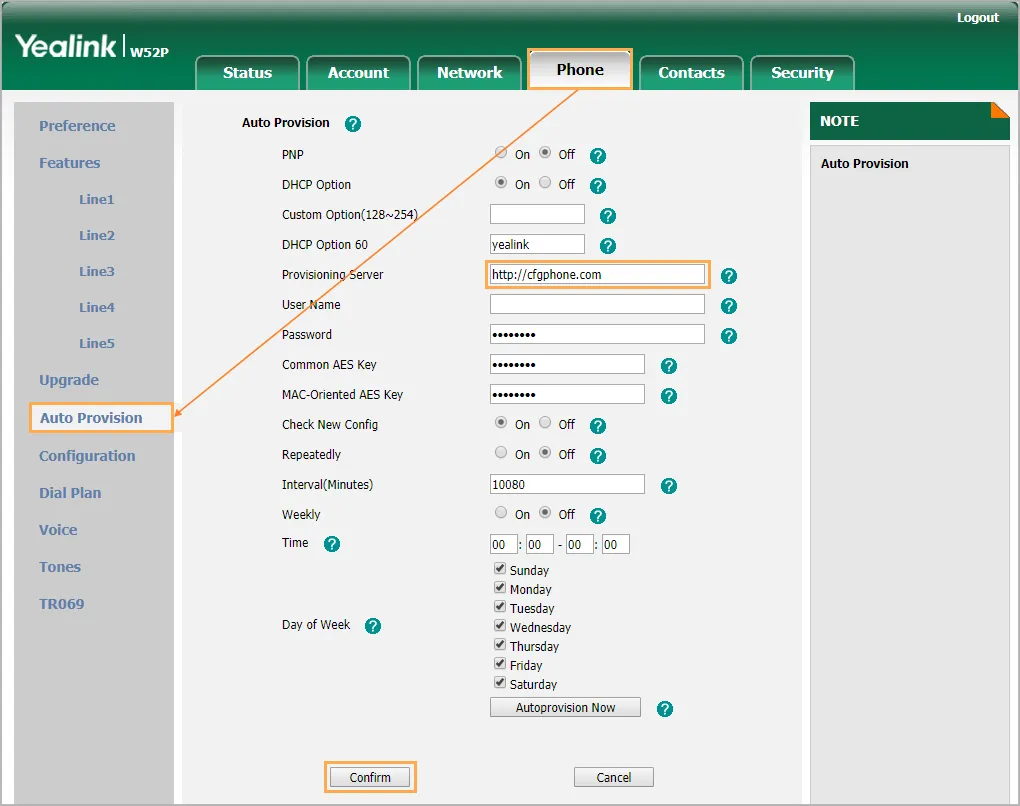Open help icon beside Auto Provision heading

[x=353, y=124]
